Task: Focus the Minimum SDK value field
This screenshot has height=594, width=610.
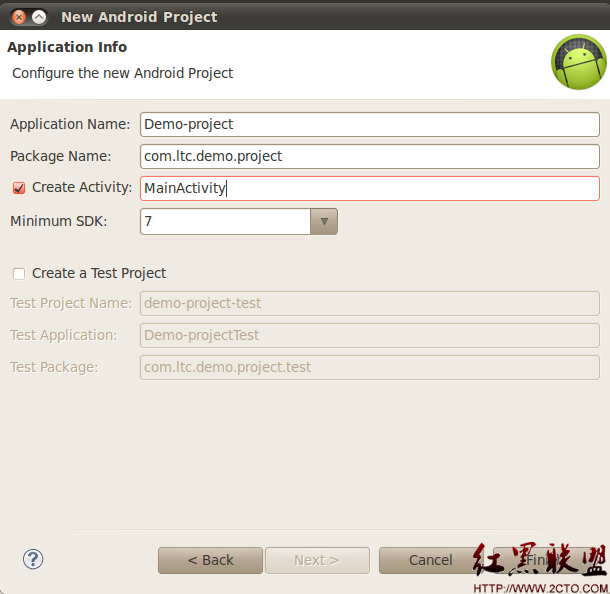Action: (x=225, y=221)
